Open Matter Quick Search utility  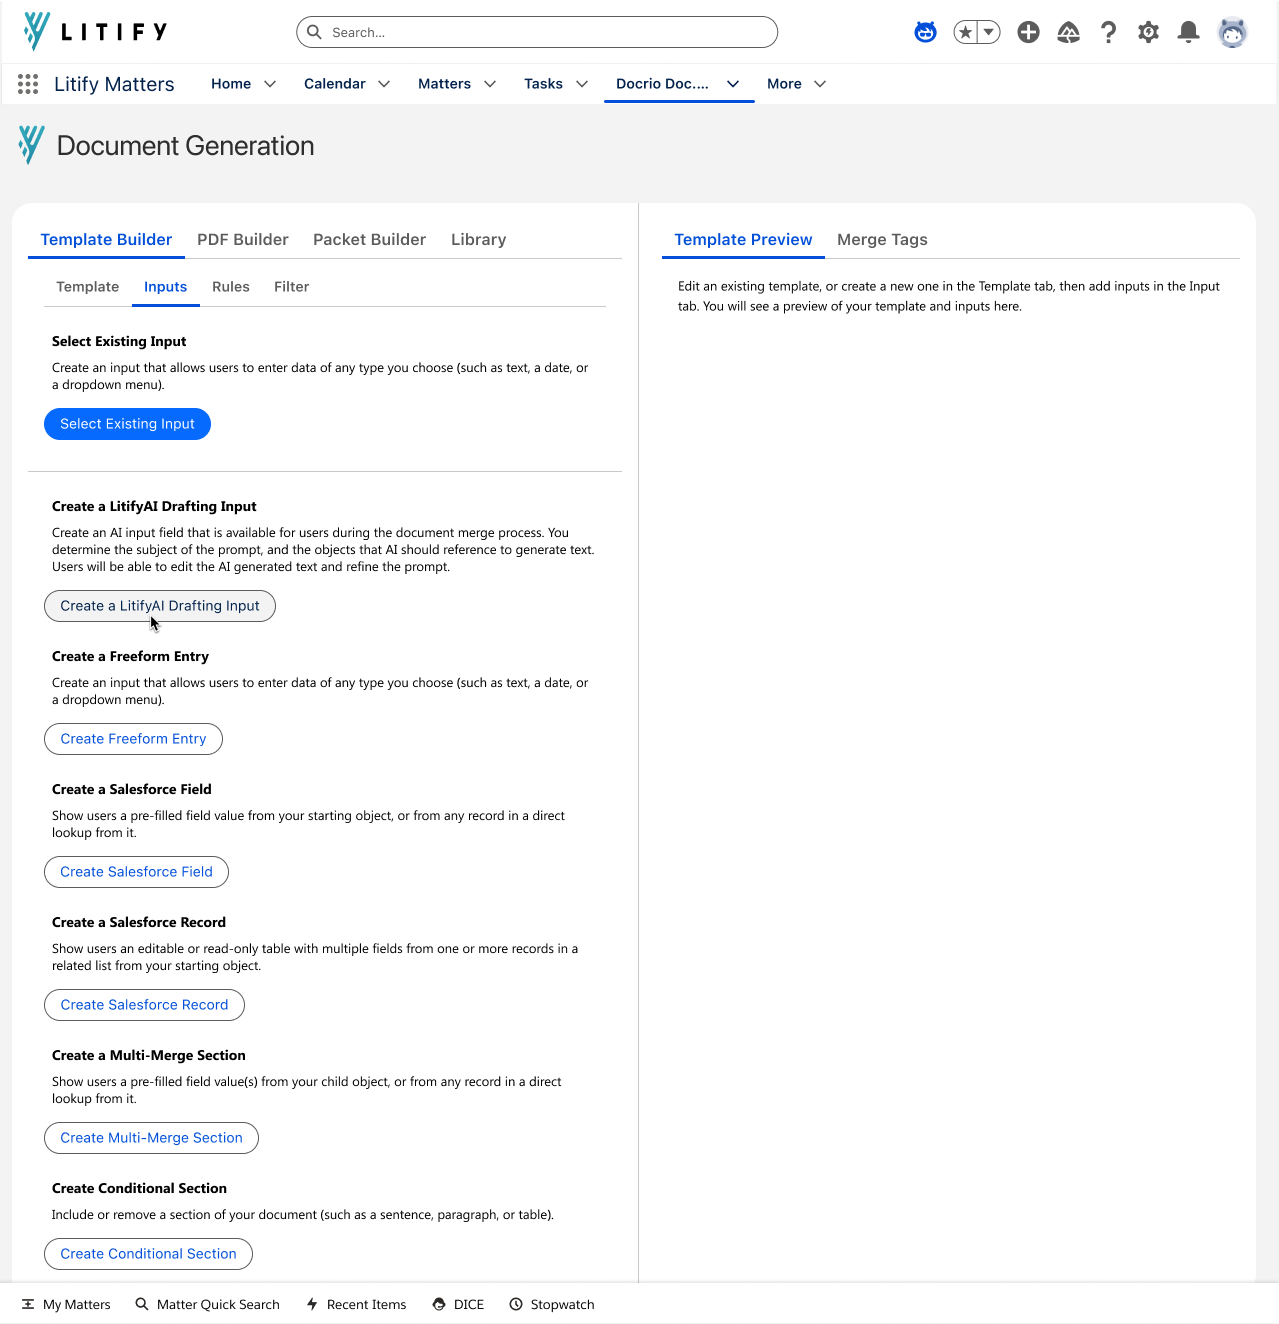208,1304
